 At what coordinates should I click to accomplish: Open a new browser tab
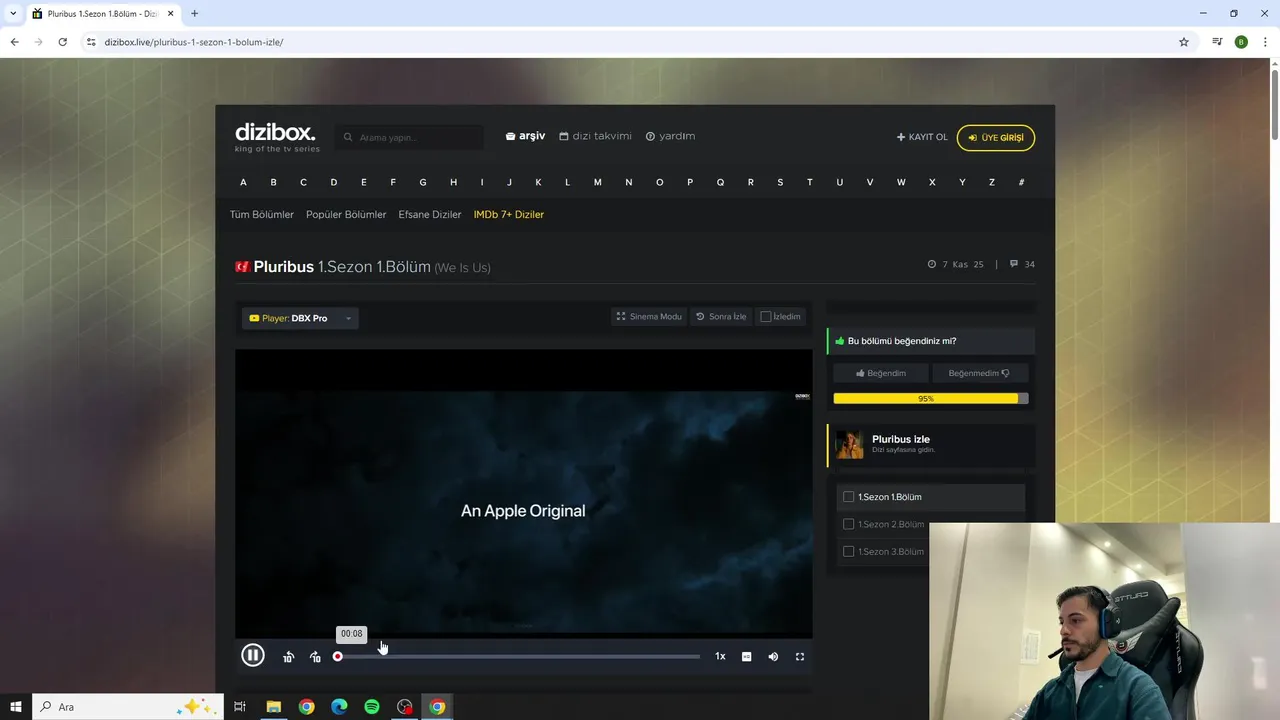click(x=194, y=14)
